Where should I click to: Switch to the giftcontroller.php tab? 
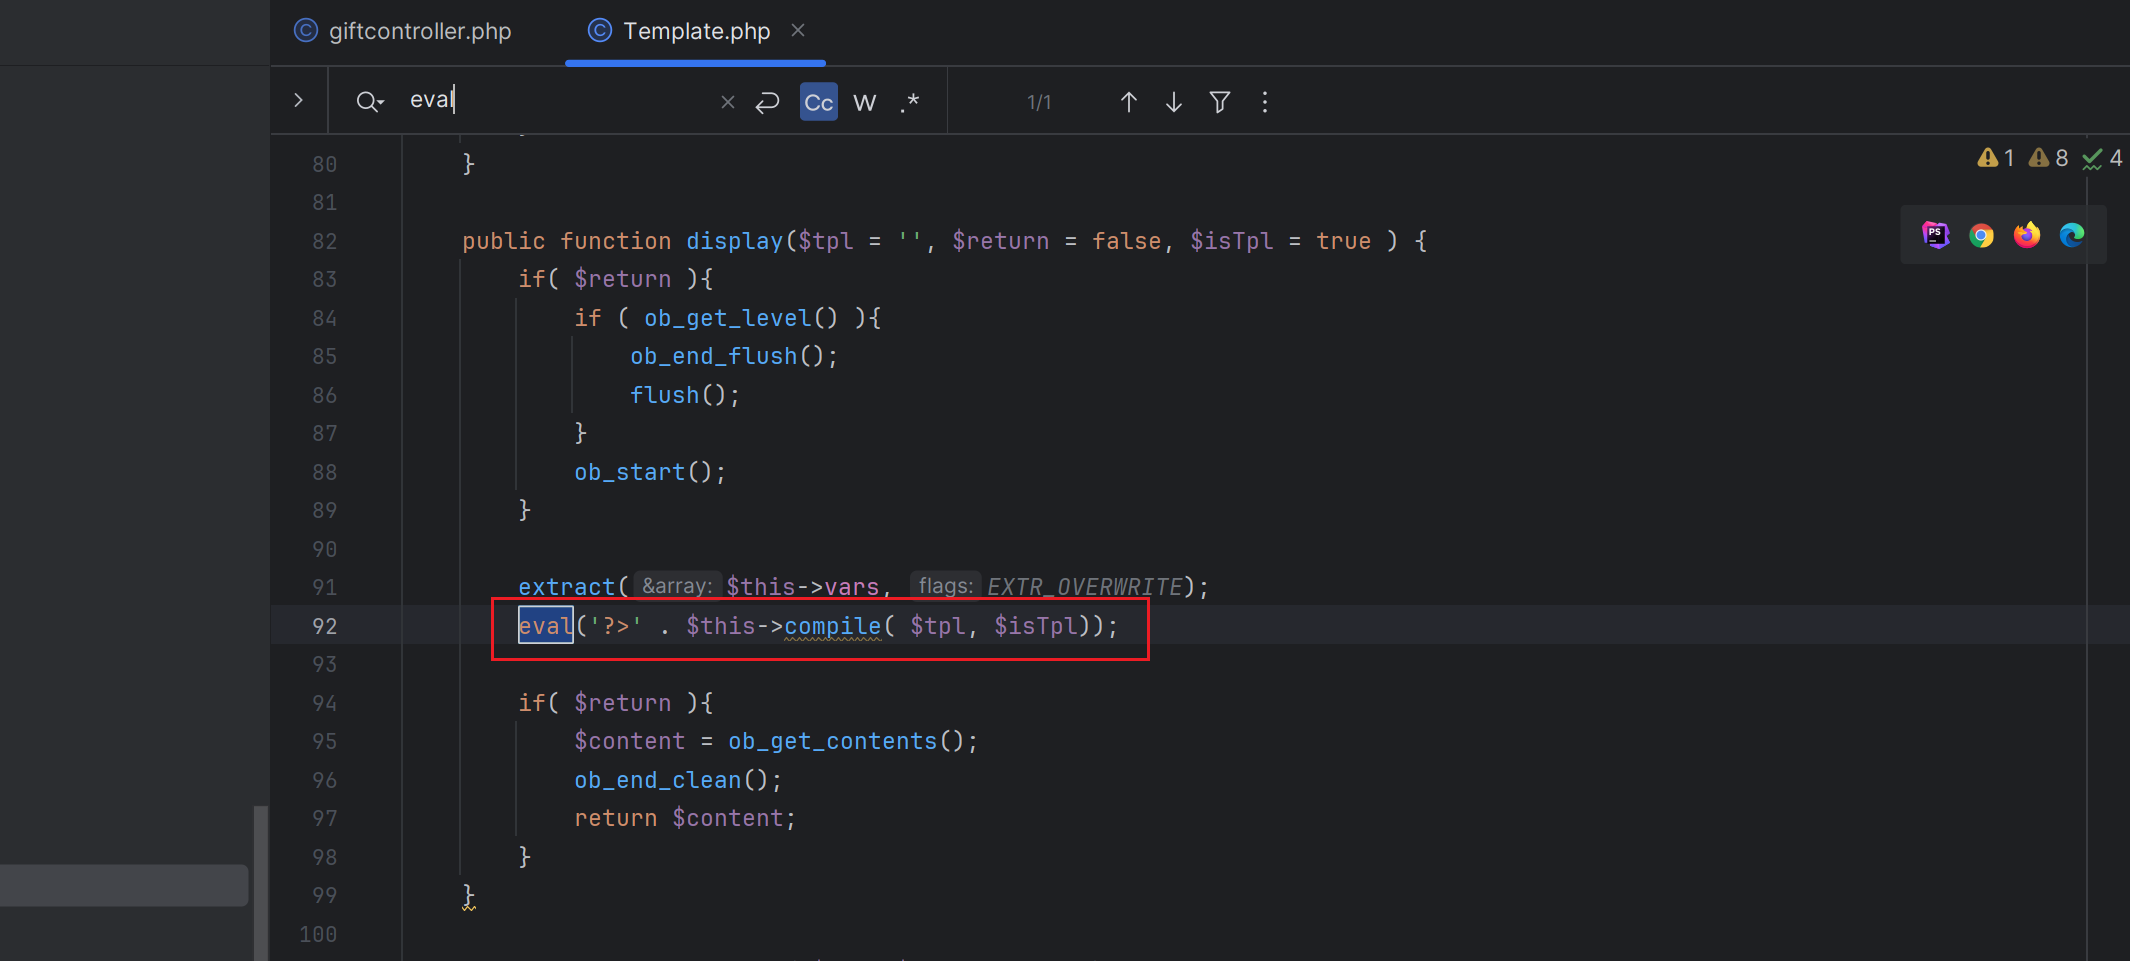pyautogui.click(x=403, y=31)
